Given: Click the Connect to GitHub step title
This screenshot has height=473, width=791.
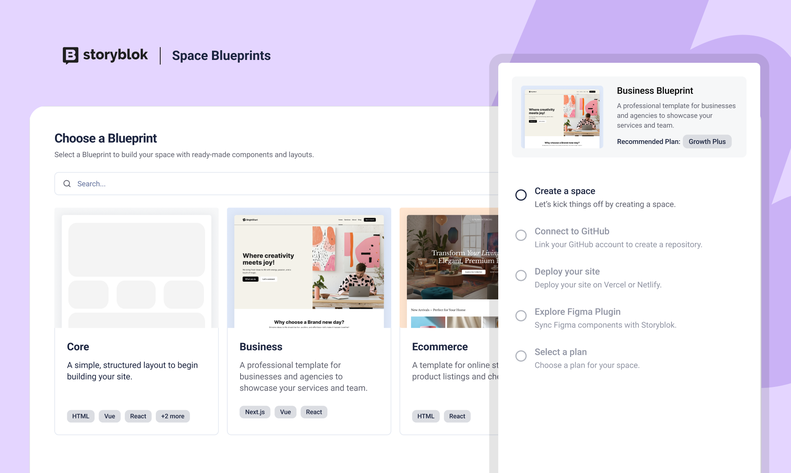Looking at the screenshot, I should pos(572,231).
